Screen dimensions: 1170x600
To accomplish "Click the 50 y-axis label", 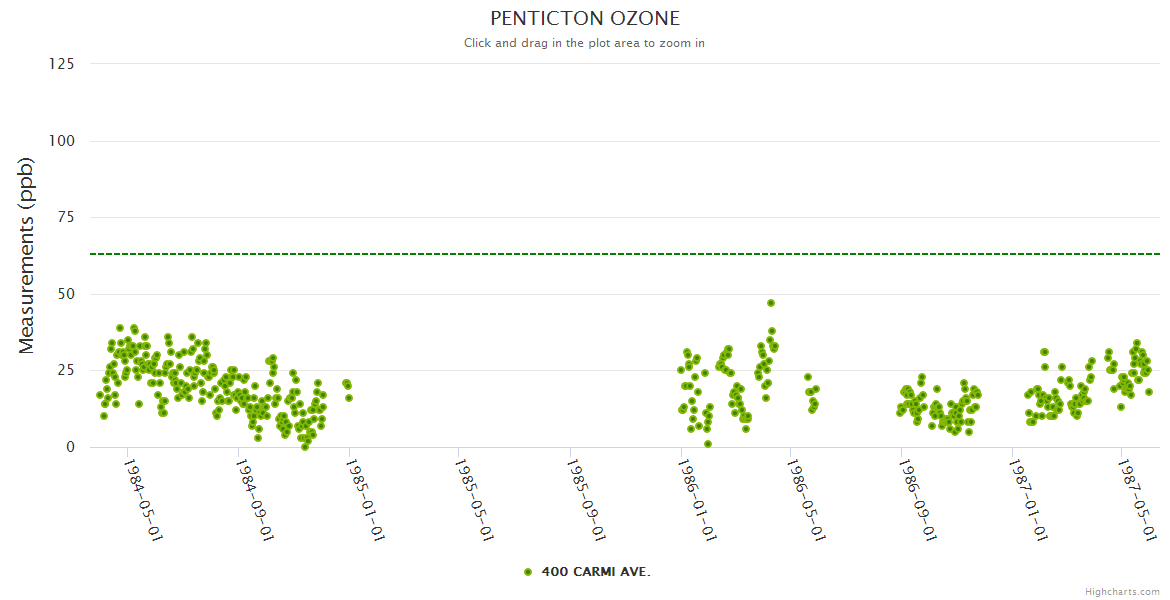I will (66, 294).
